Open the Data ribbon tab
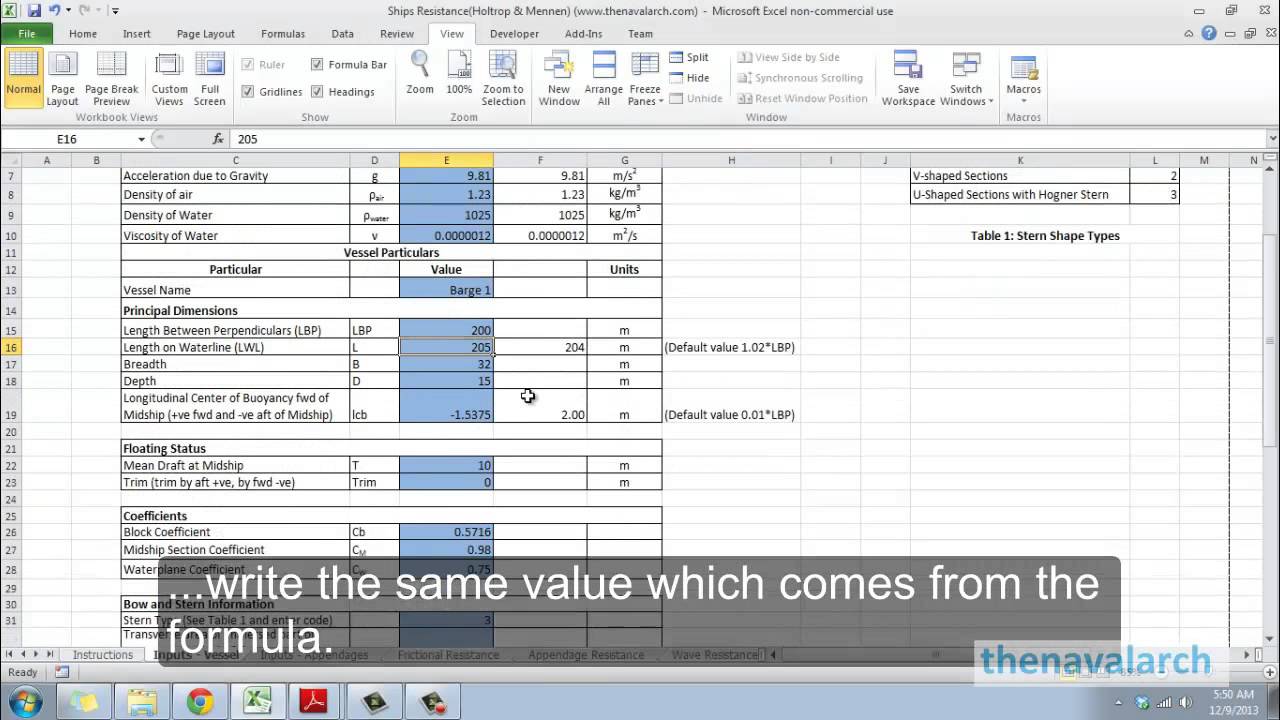This screenshot has width=1280, height=720. click(x=343, y=33)
